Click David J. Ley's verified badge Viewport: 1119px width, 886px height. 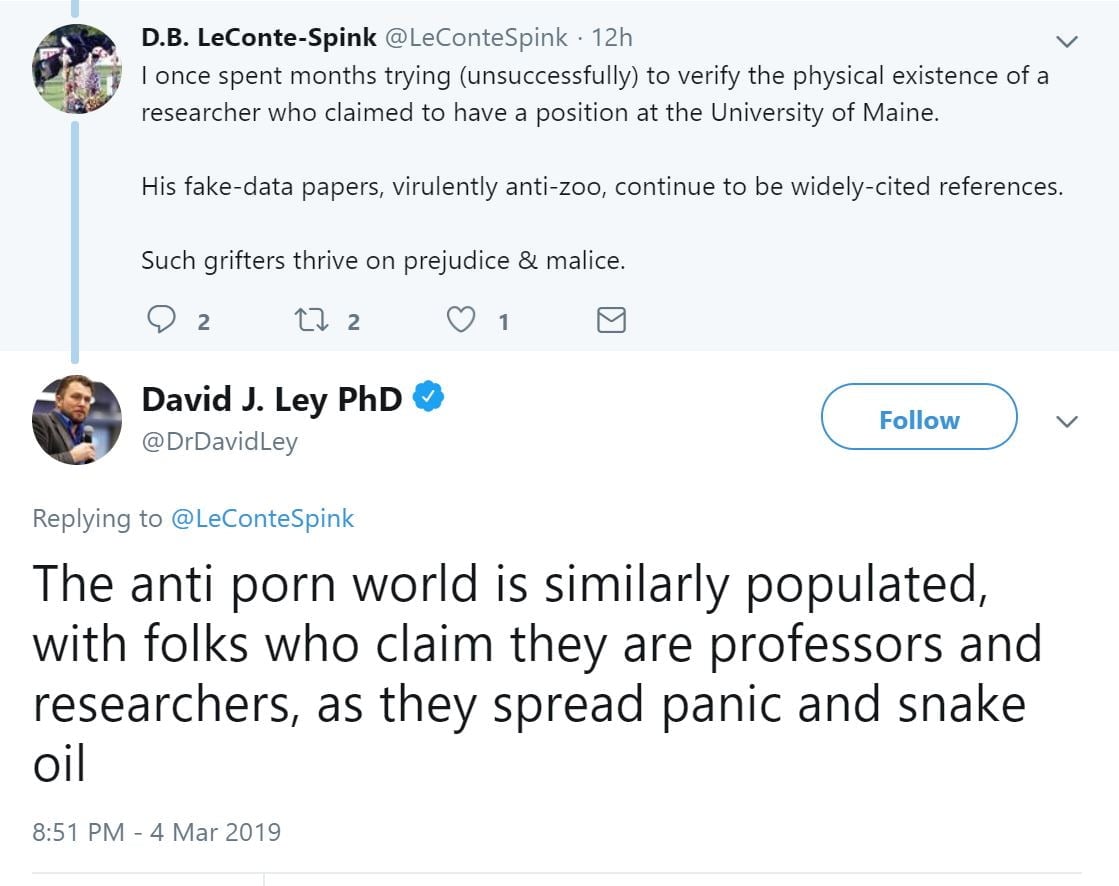[x=429, y=398]
